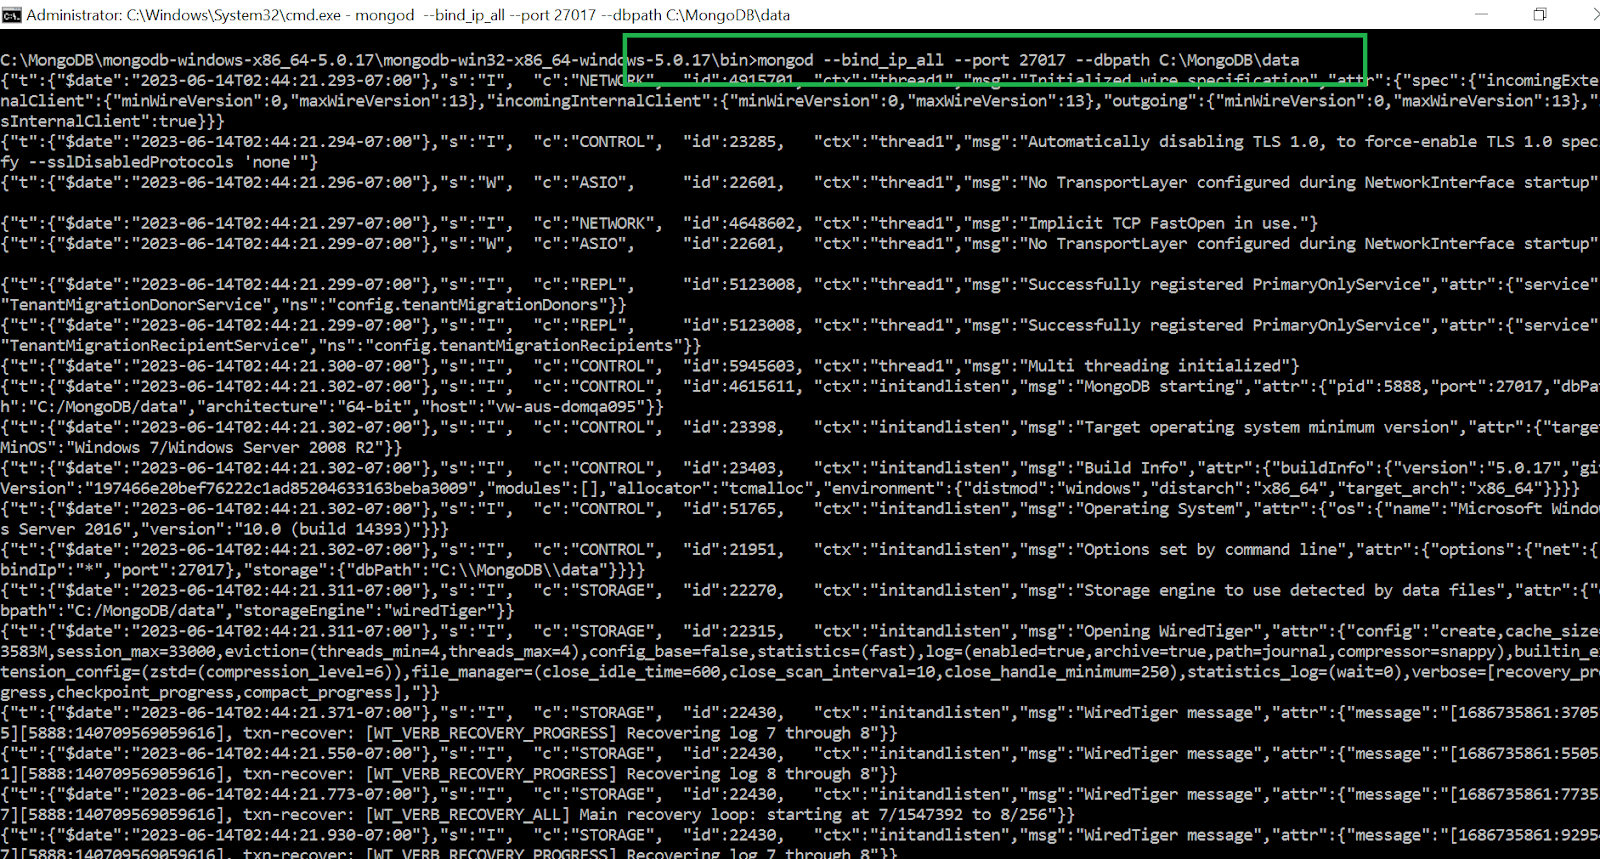Viewport: 1600px width, 859px height.
Task: Click the command 'mongod --bind_ip_all --port 27017'
Action: pos(912,60)
